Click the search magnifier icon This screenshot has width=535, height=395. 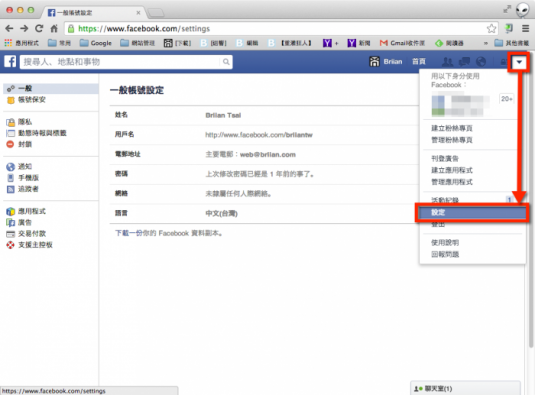[226, 62]
